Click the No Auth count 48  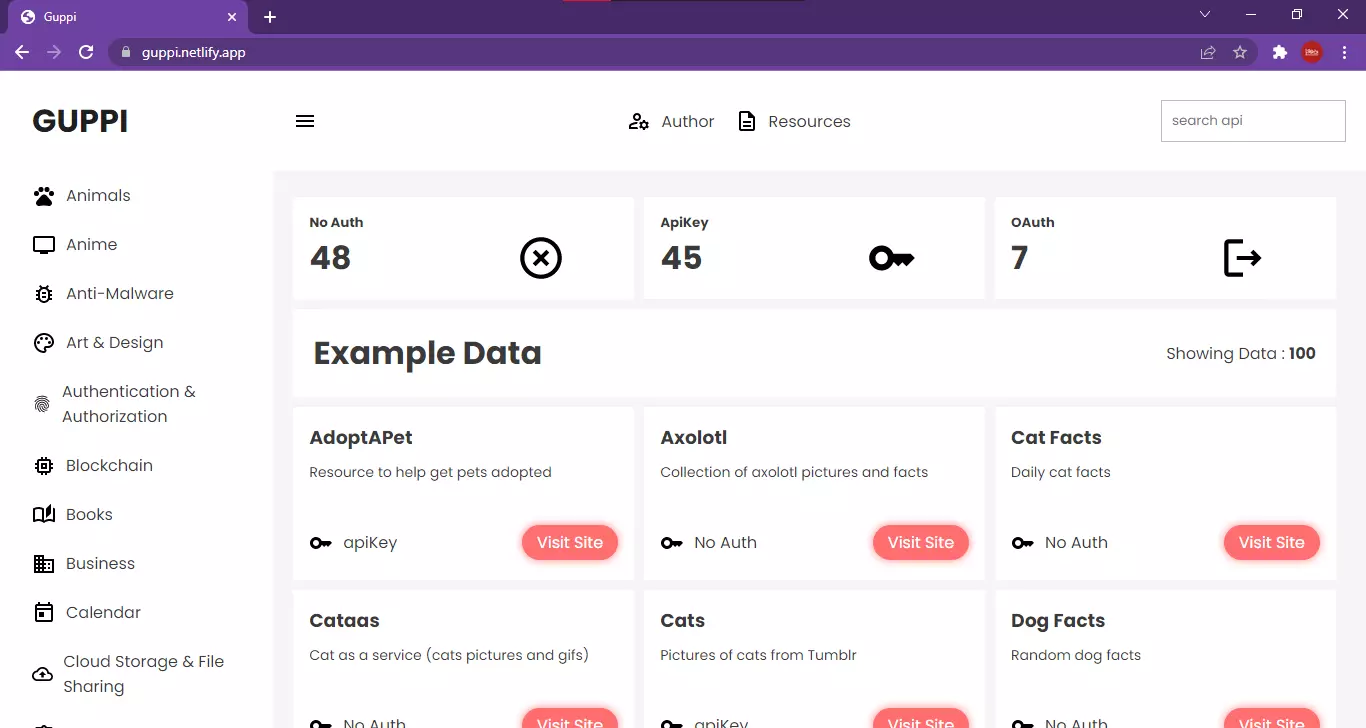coord(330,258)
